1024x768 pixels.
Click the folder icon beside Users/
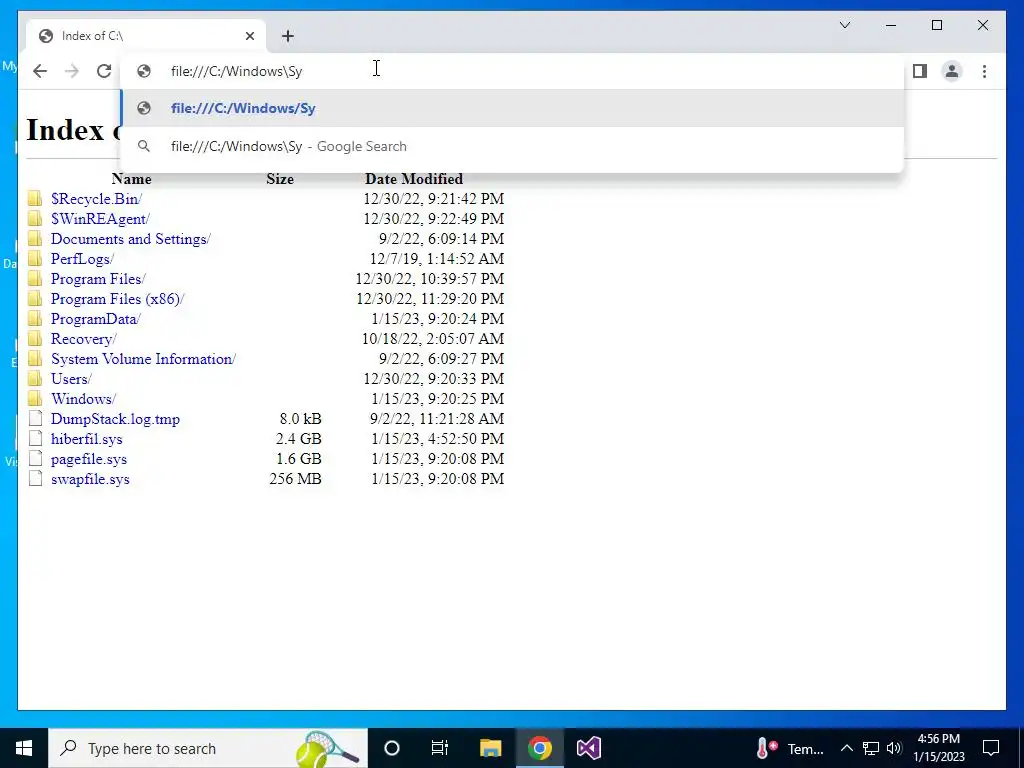pos(35,379)
